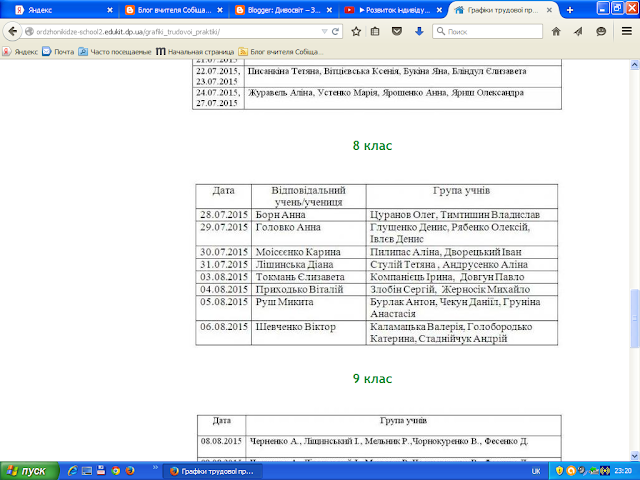The image size is (640, 480).
Task: Open the chat smiley icon in toolbar
Action: tap(601, 31)
